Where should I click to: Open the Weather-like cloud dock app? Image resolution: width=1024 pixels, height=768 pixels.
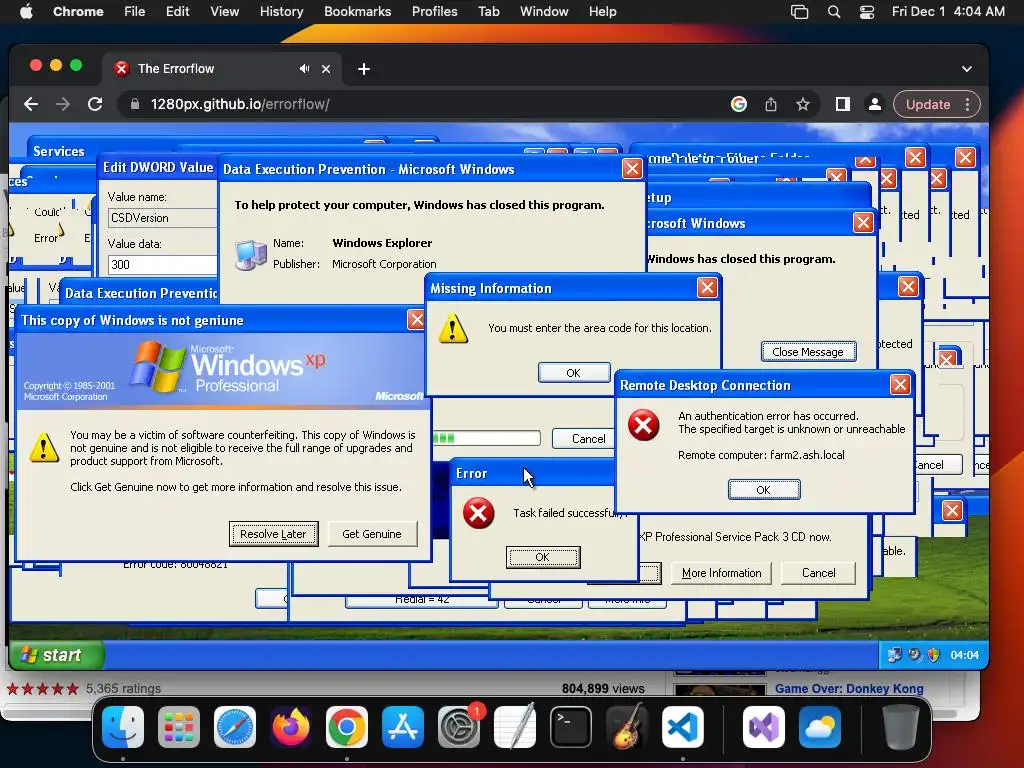coord(820,727)
